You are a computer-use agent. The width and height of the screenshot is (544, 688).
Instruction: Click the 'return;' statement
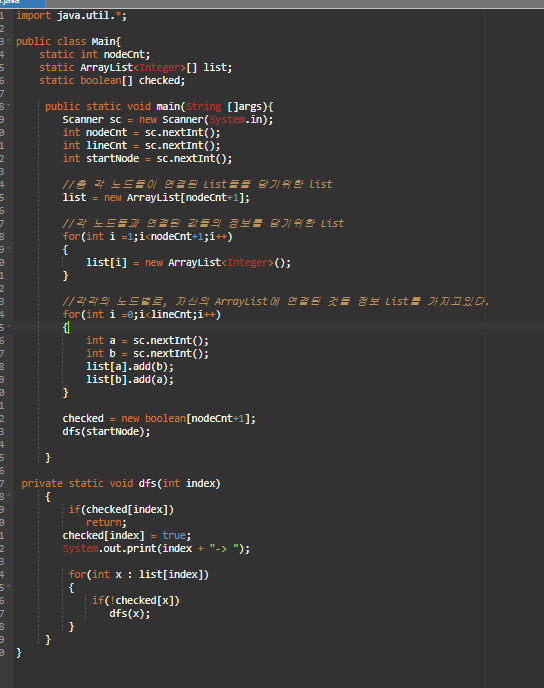(106, 523)
